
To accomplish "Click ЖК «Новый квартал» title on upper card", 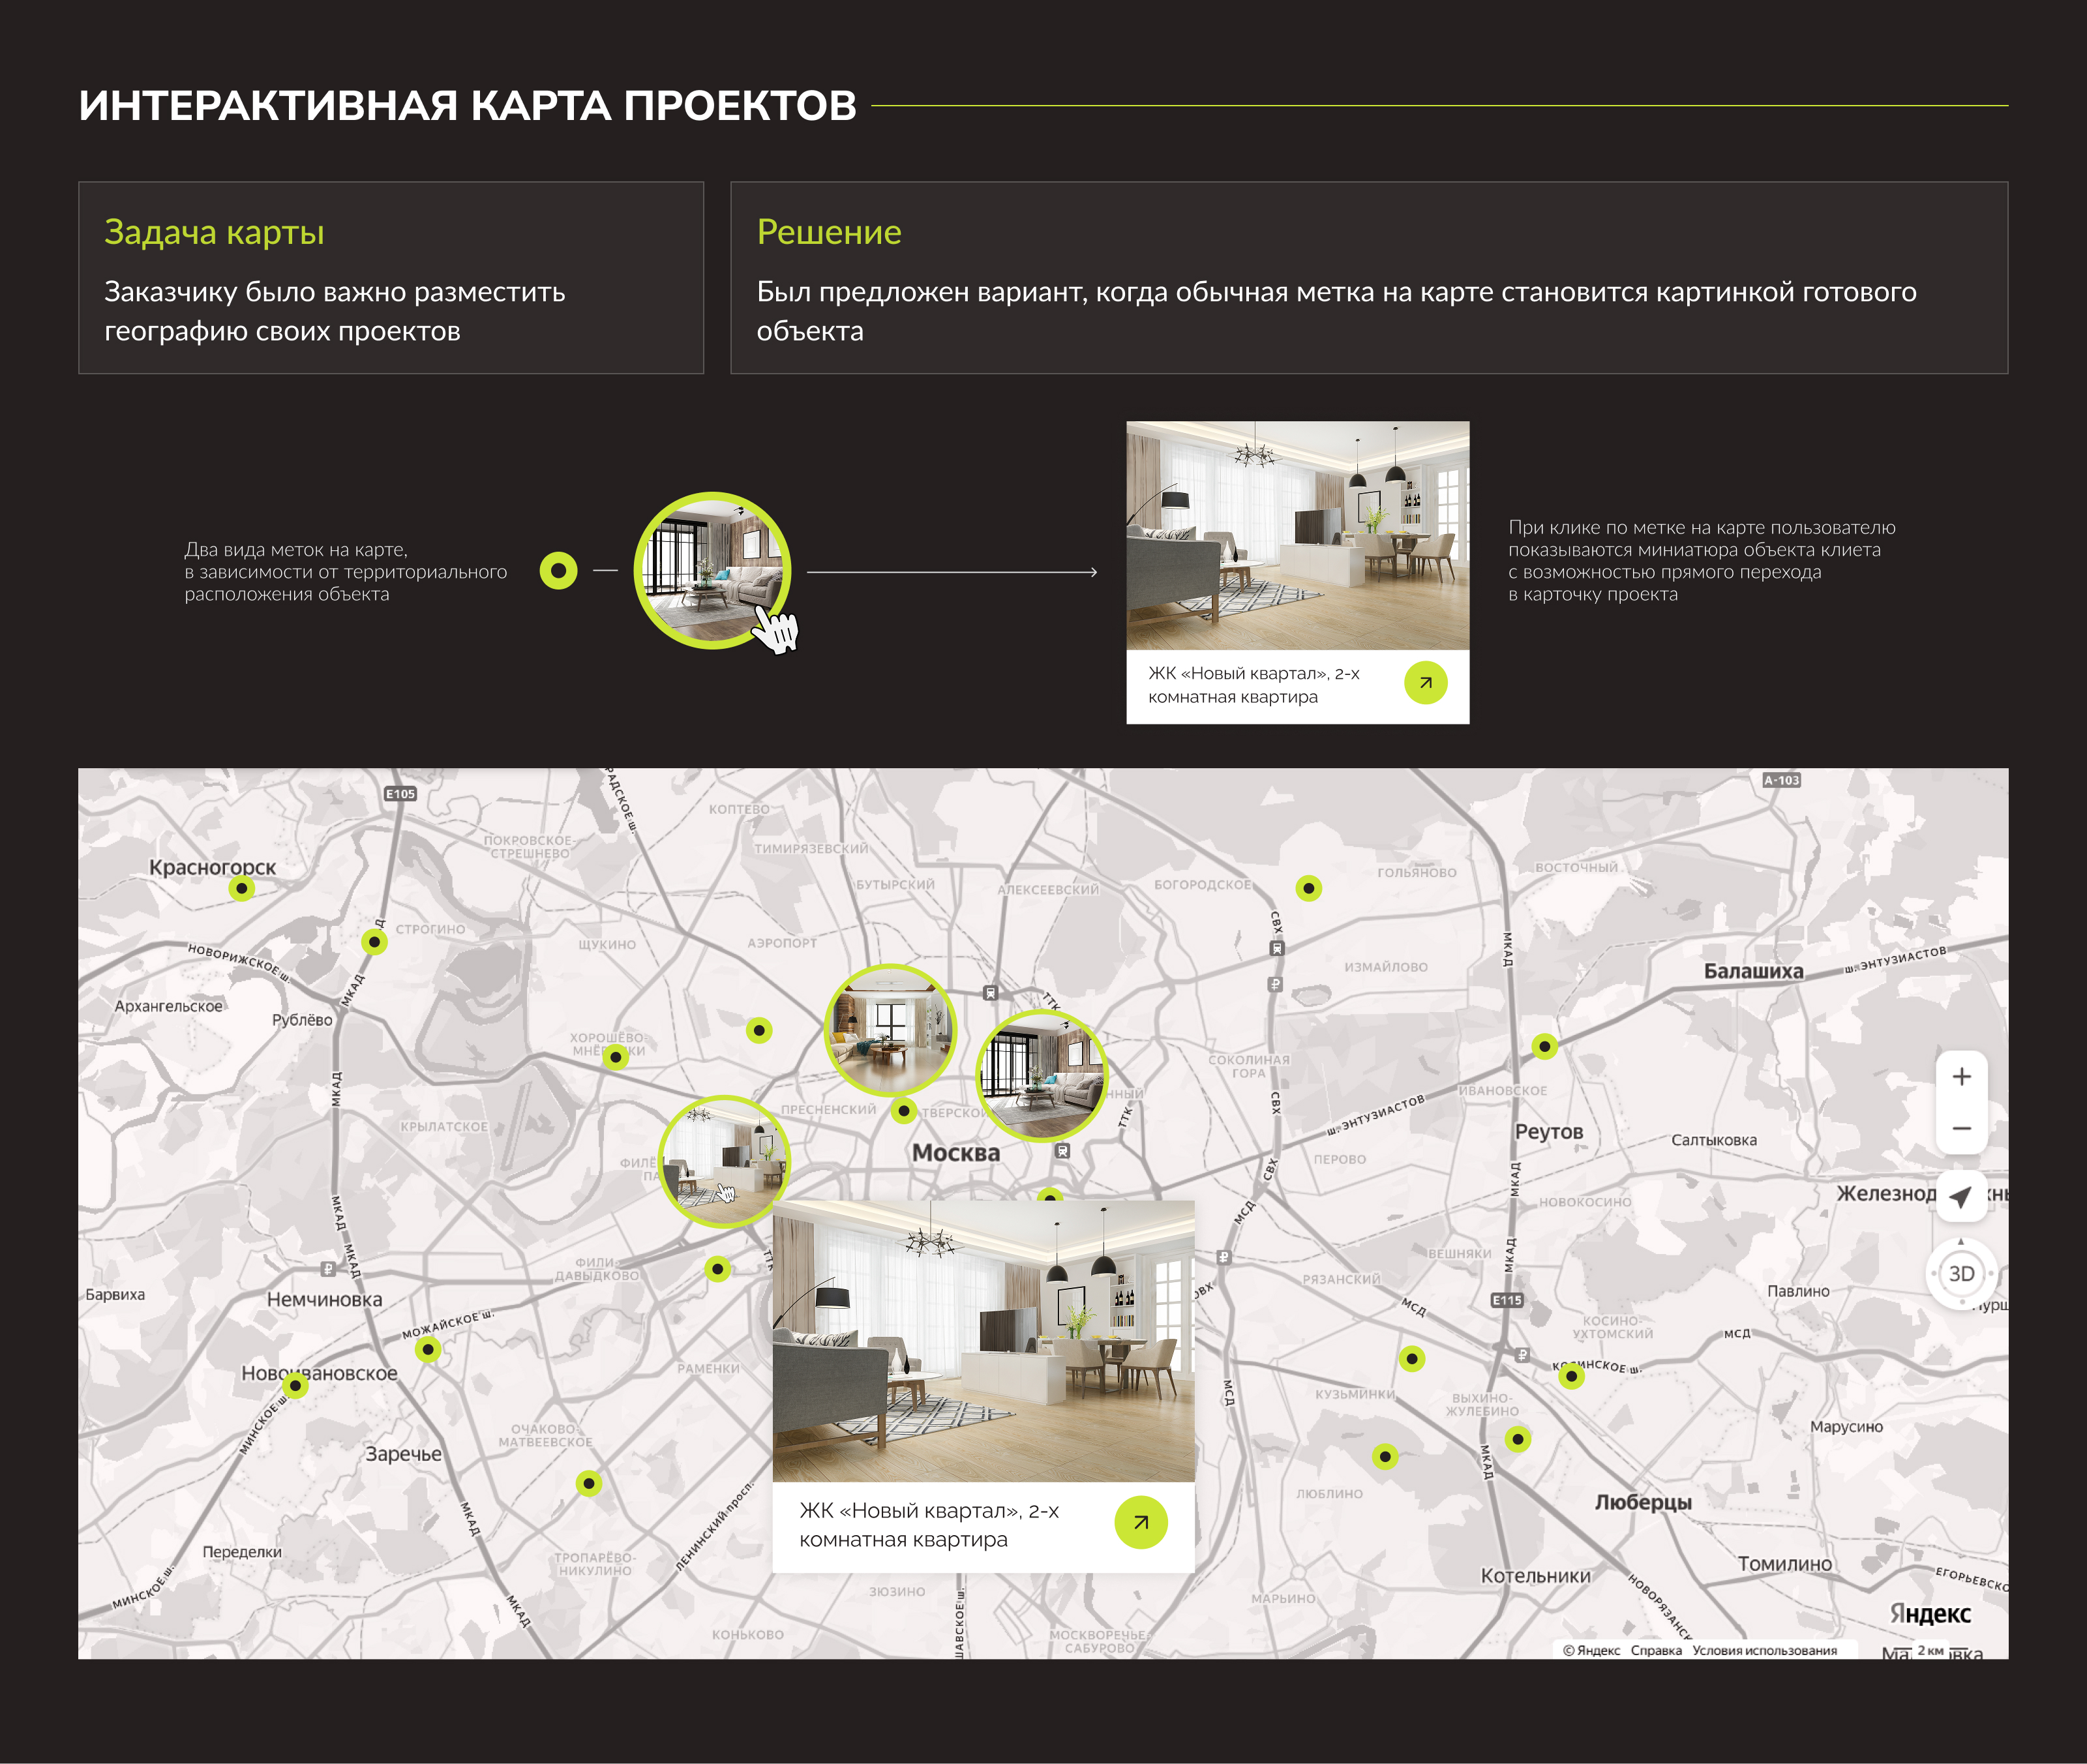I will (1253, 685).
